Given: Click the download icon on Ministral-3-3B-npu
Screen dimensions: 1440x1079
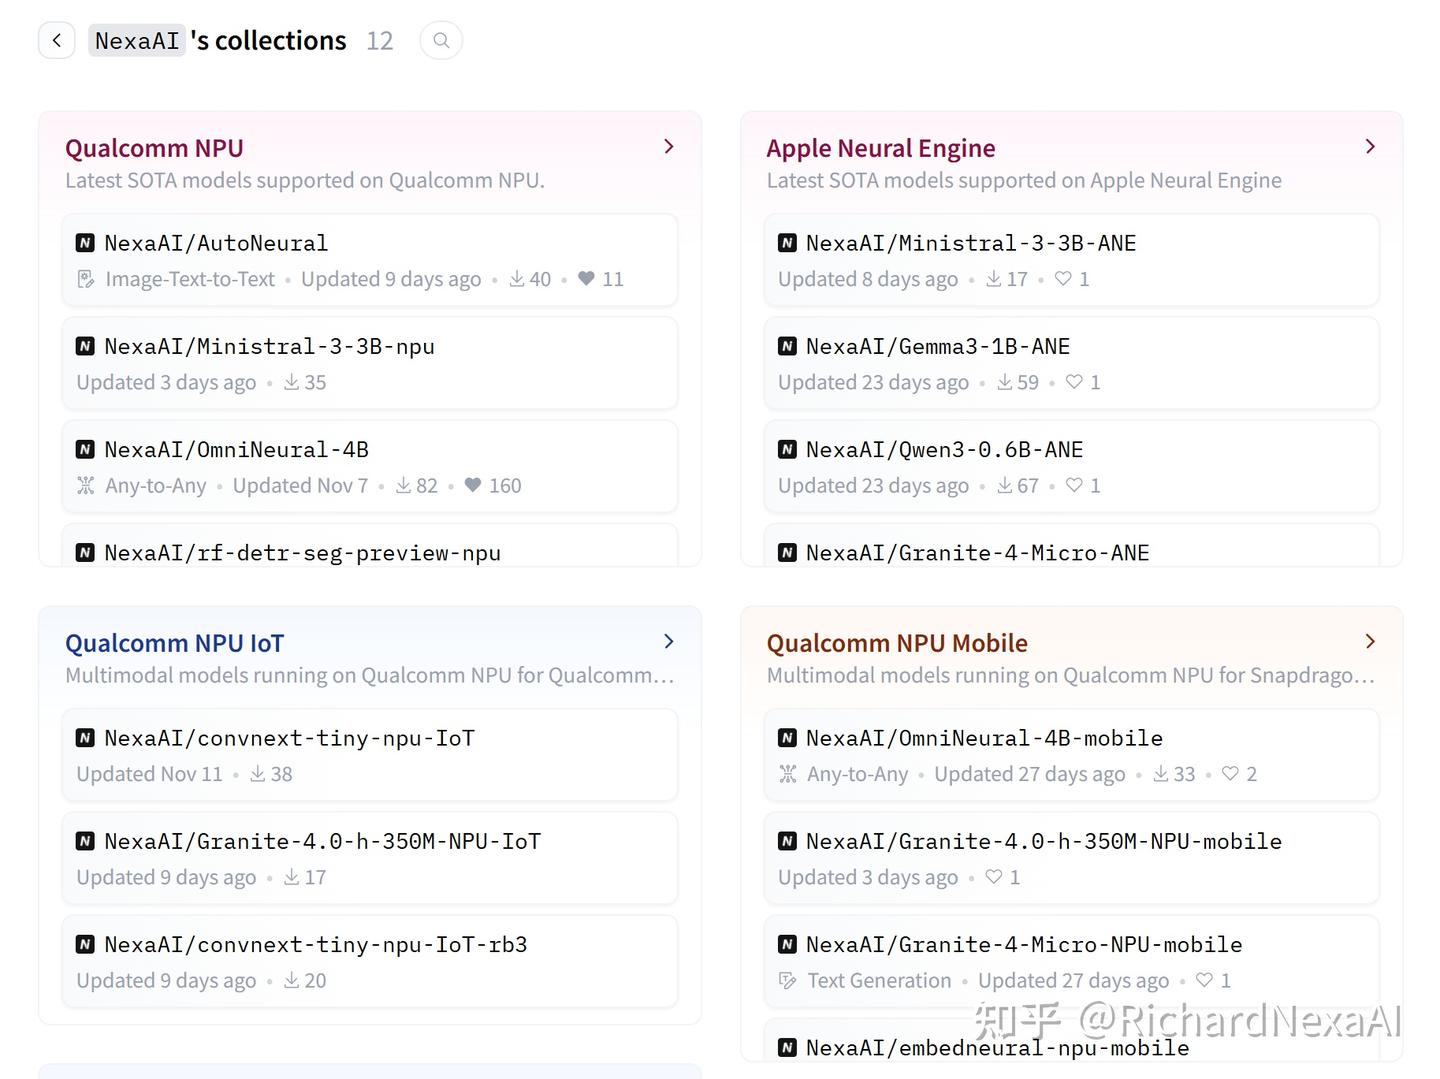Looking at the screenshot, I should pyautogui.click(x=292, y=382).
